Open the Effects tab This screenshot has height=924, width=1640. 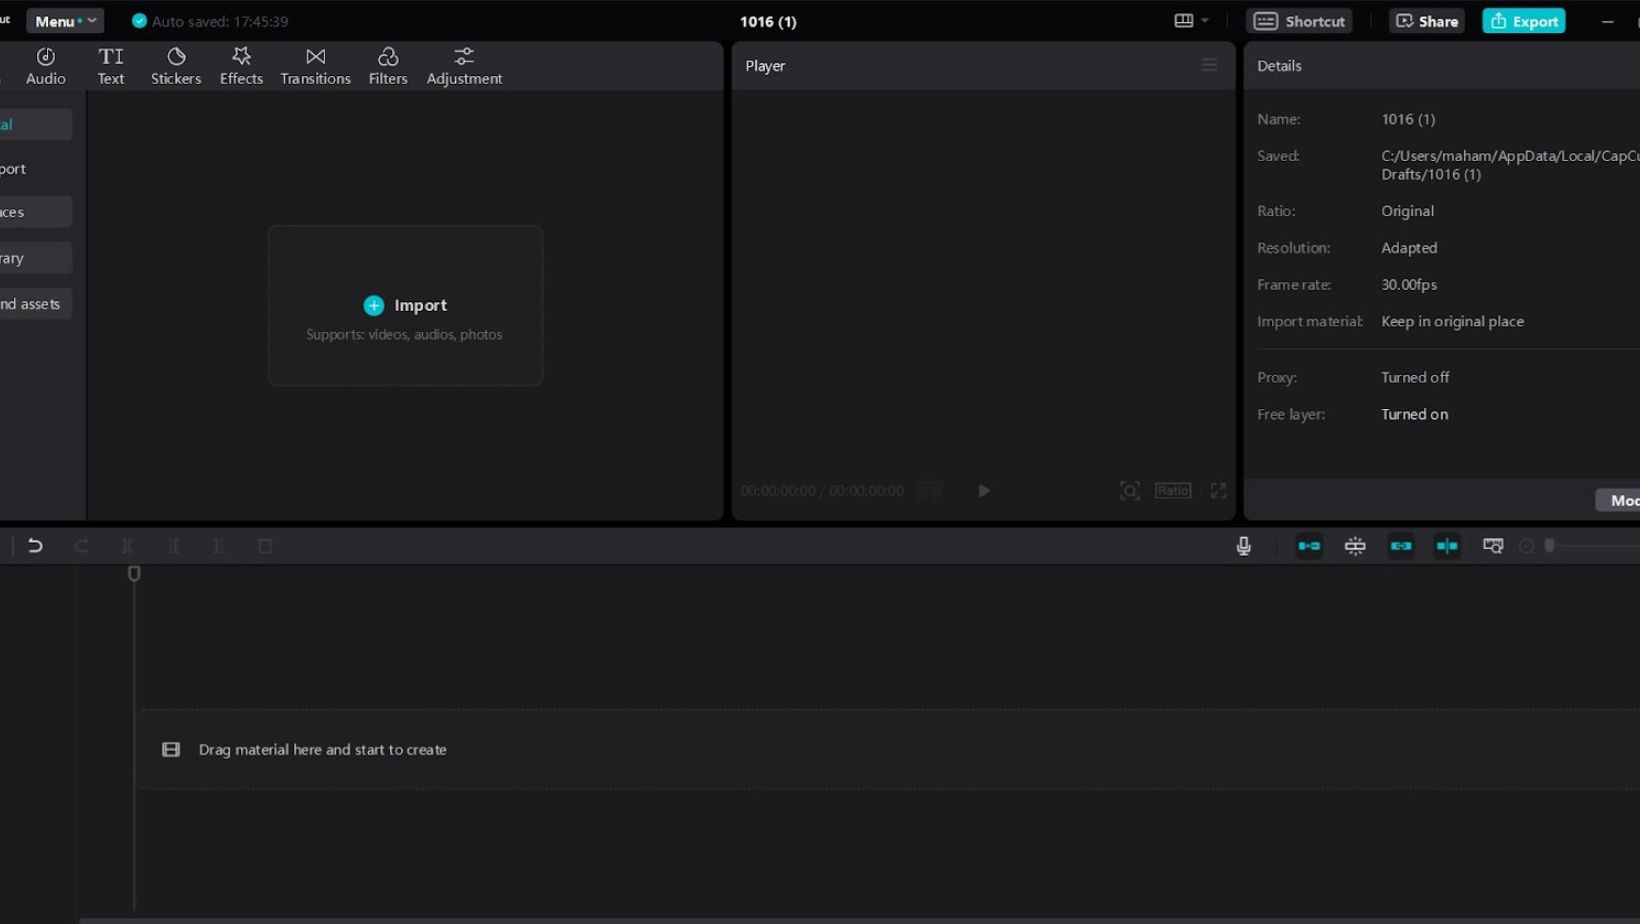click(x=241, y=66)
